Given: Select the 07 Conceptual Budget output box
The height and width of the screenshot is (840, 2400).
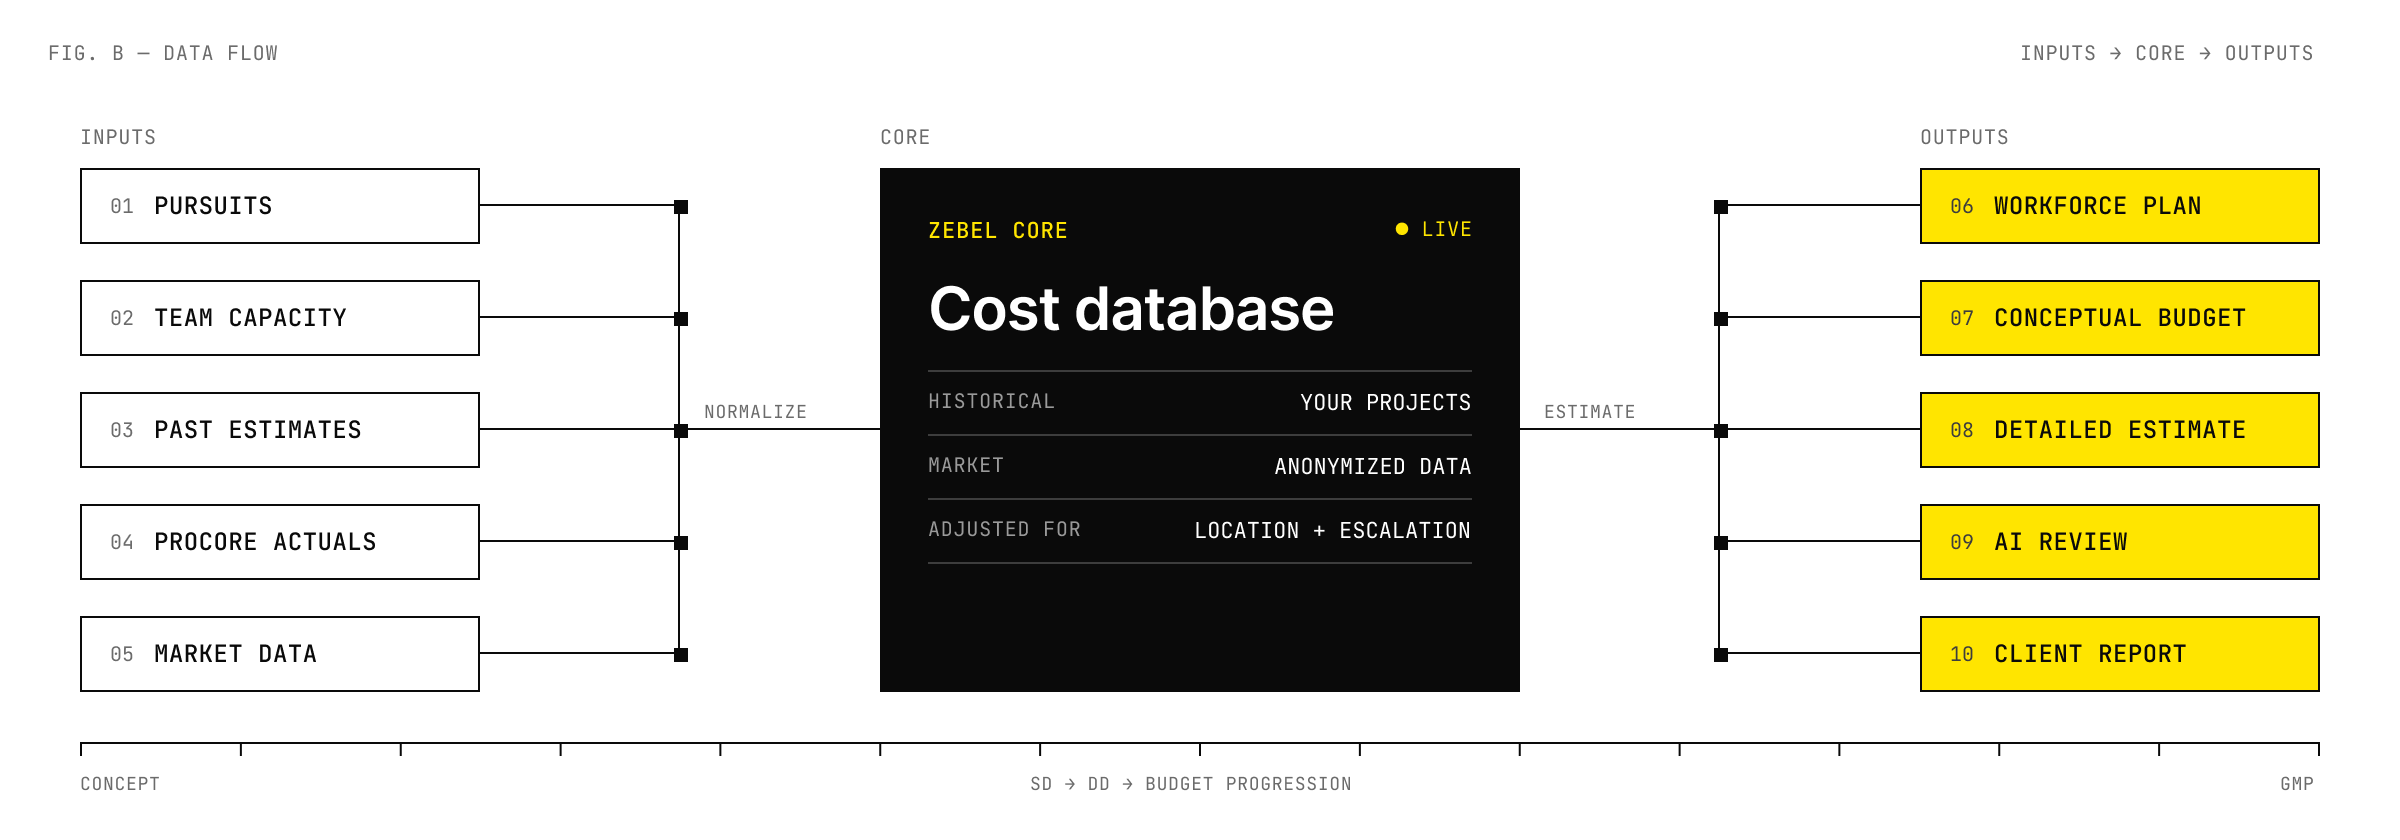Looking at the screenshot, I should pyautogui.click(x=2120, y=318).
